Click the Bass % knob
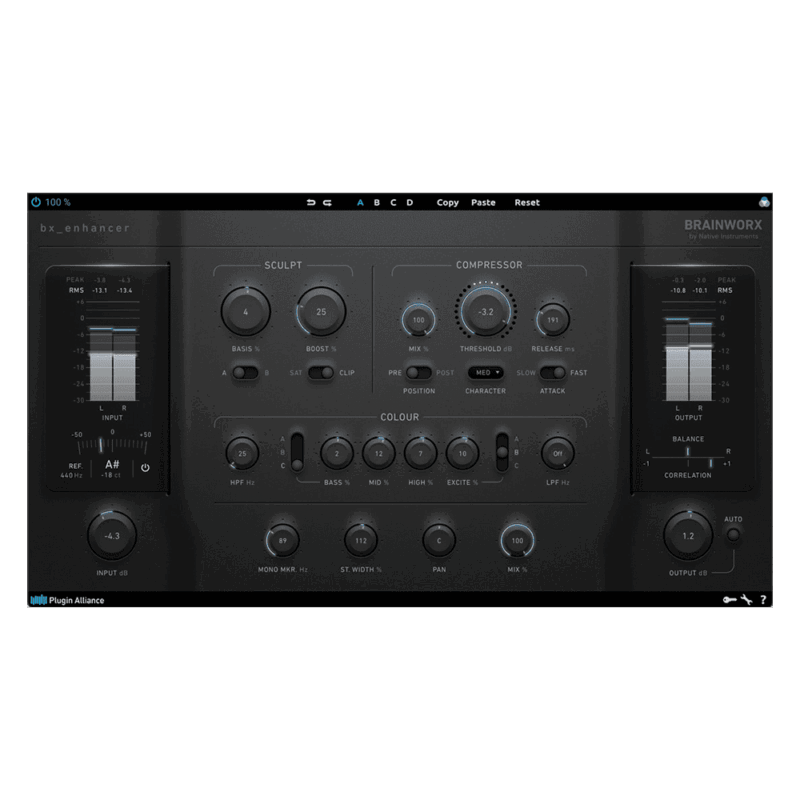Image resolution: width=800 pixels, height=800 pixels. 337,453
